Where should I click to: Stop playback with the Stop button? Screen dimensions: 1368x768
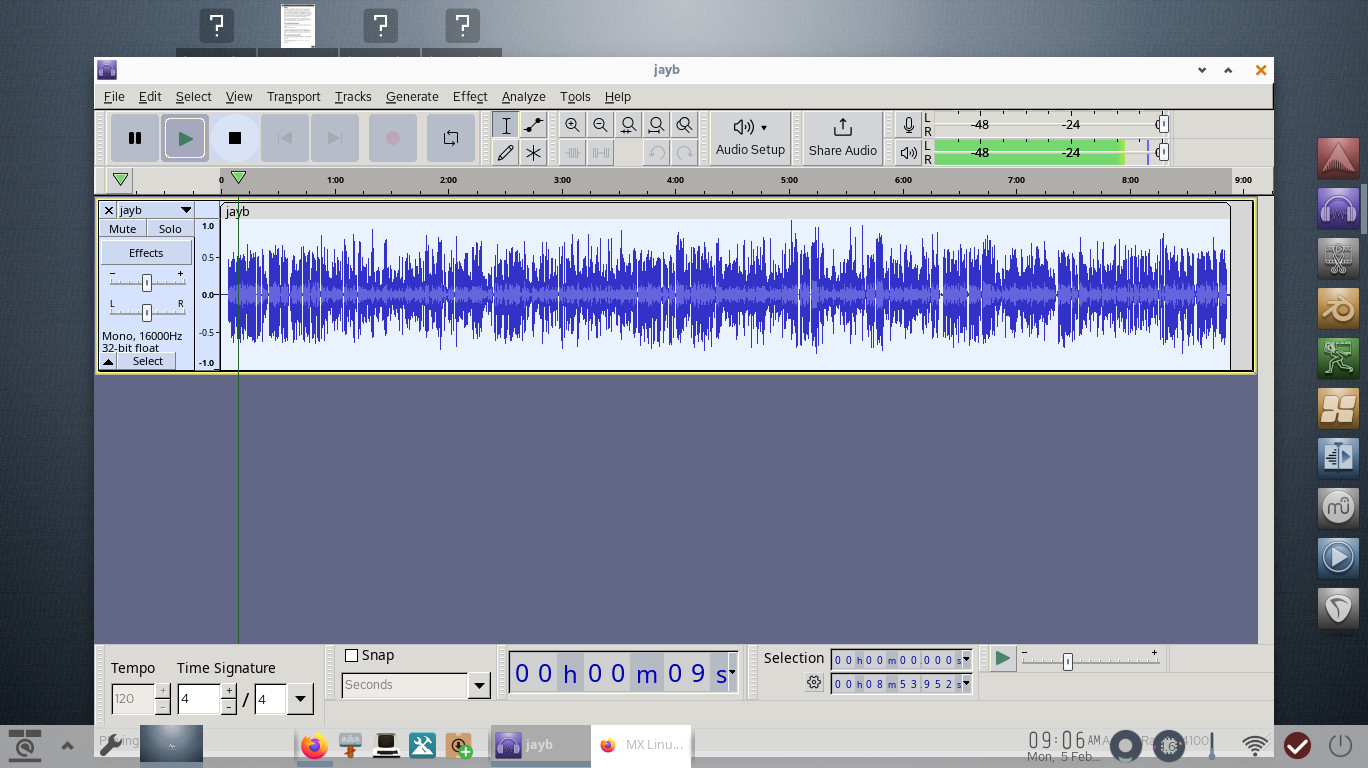tap(235, 138)
